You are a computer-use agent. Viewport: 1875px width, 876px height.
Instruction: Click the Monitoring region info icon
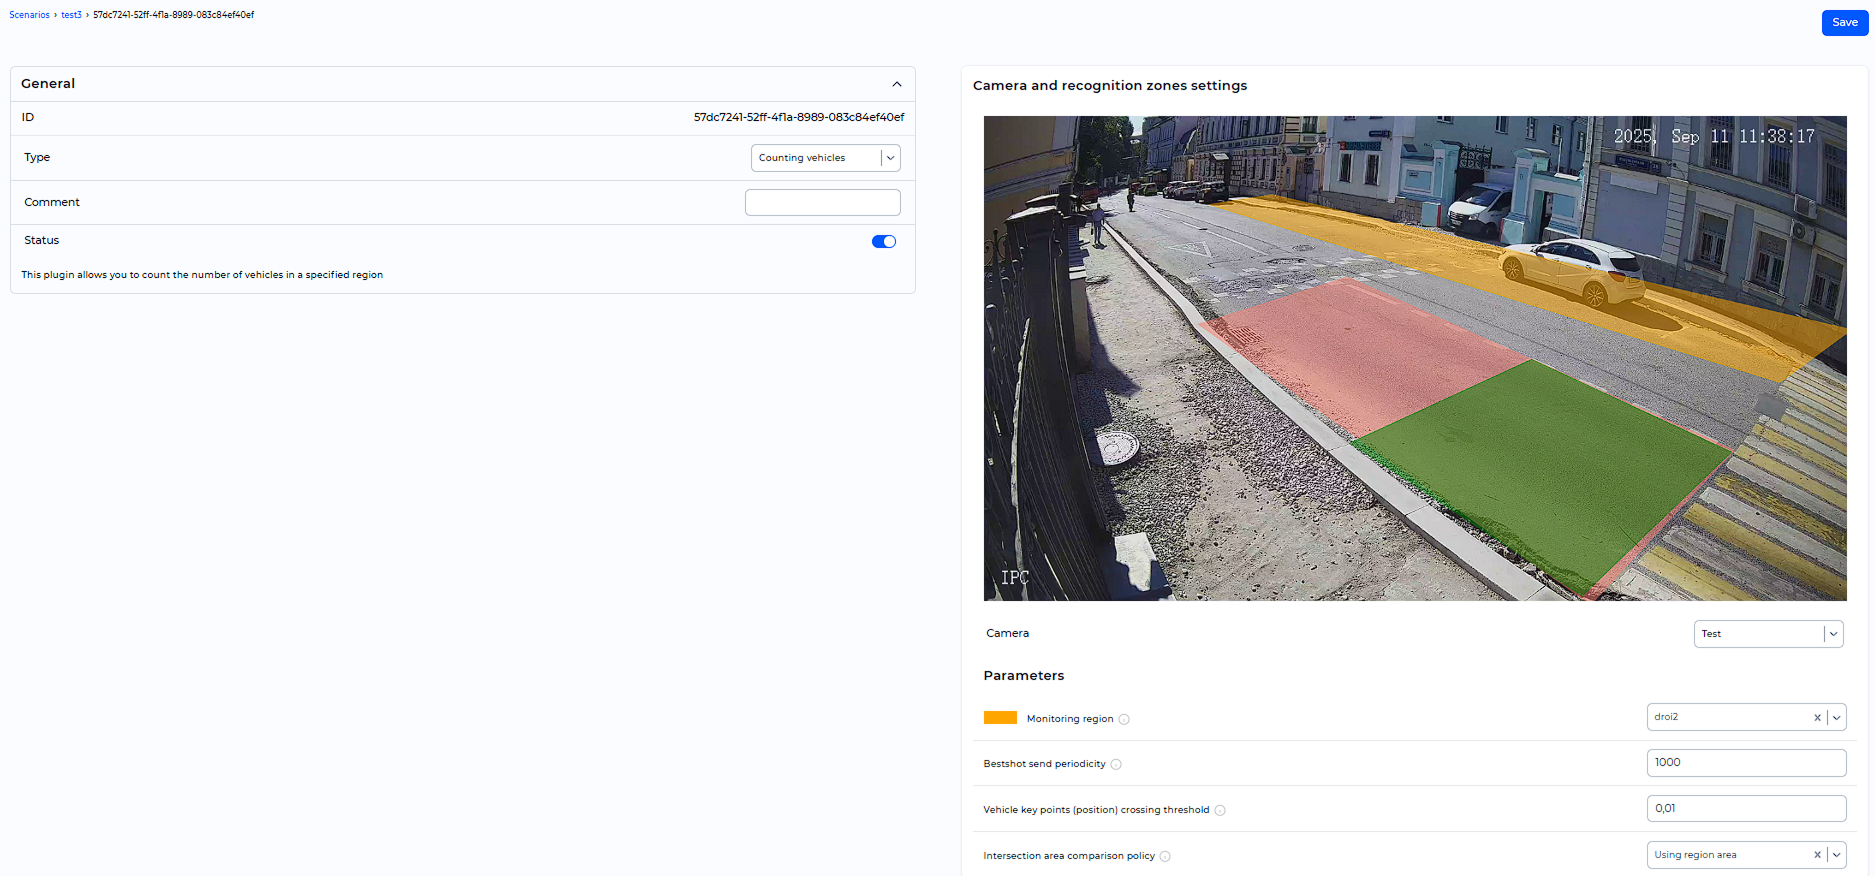(1124, 719)
